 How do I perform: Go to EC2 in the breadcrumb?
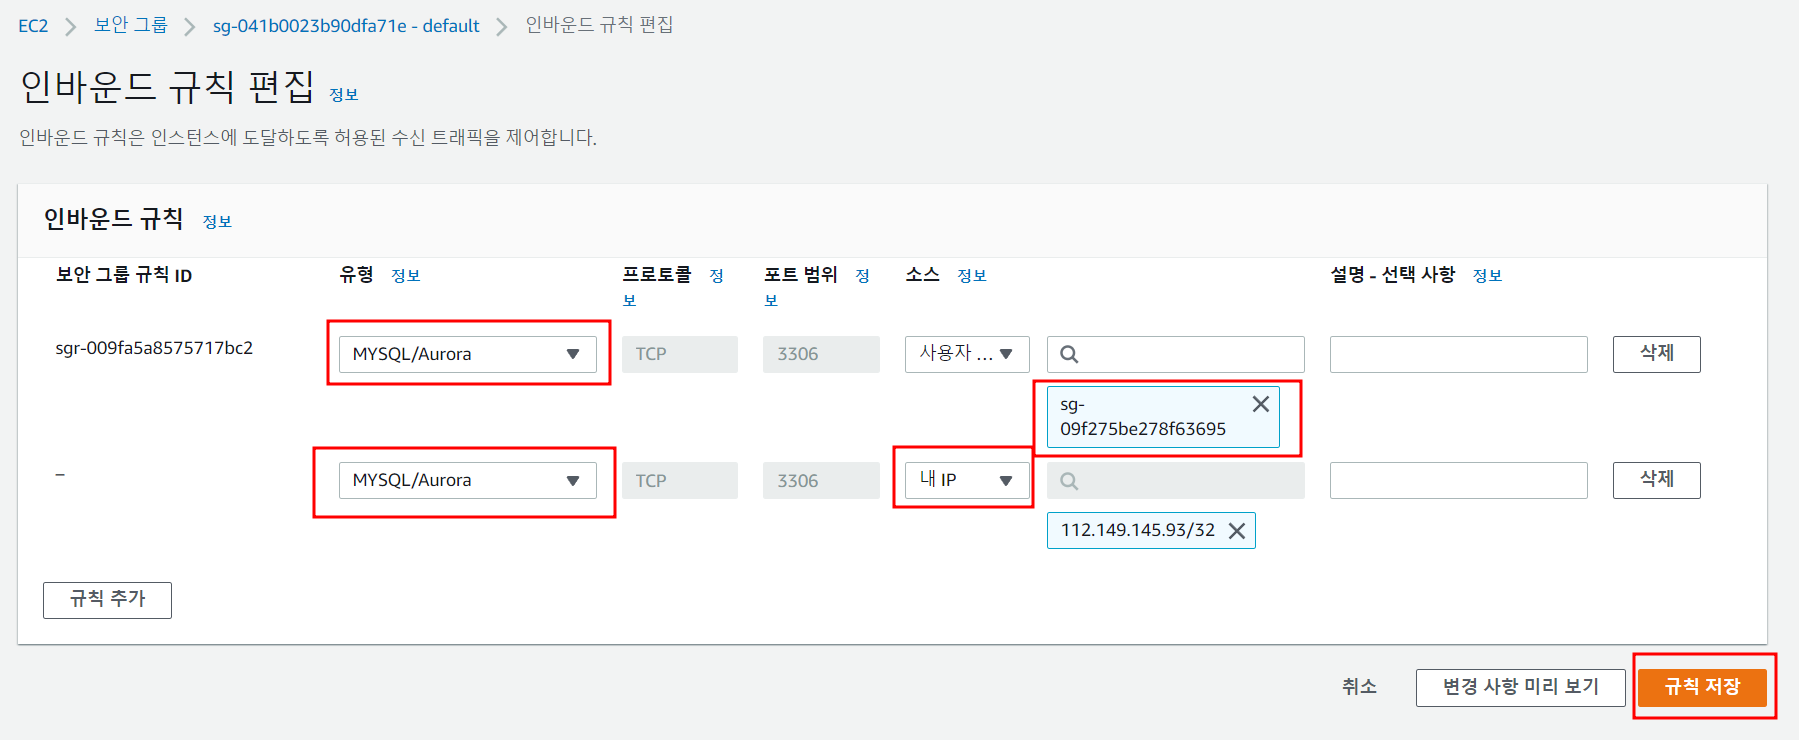[x=33, y=26]
